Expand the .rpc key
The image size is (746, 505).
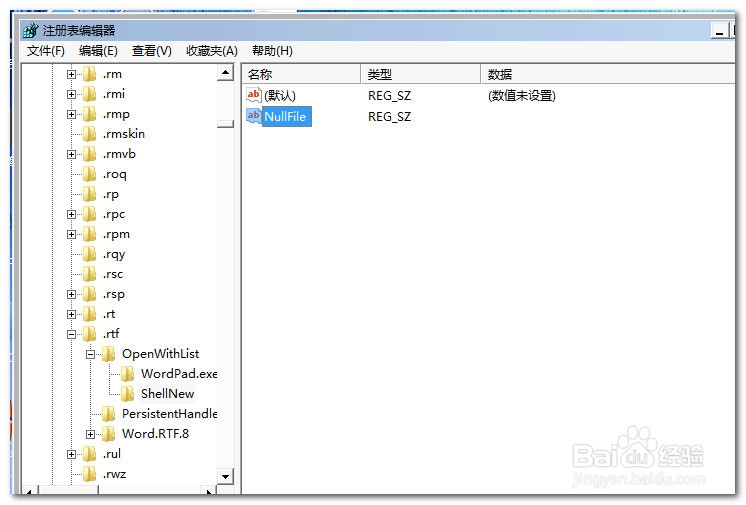(71, 214)
